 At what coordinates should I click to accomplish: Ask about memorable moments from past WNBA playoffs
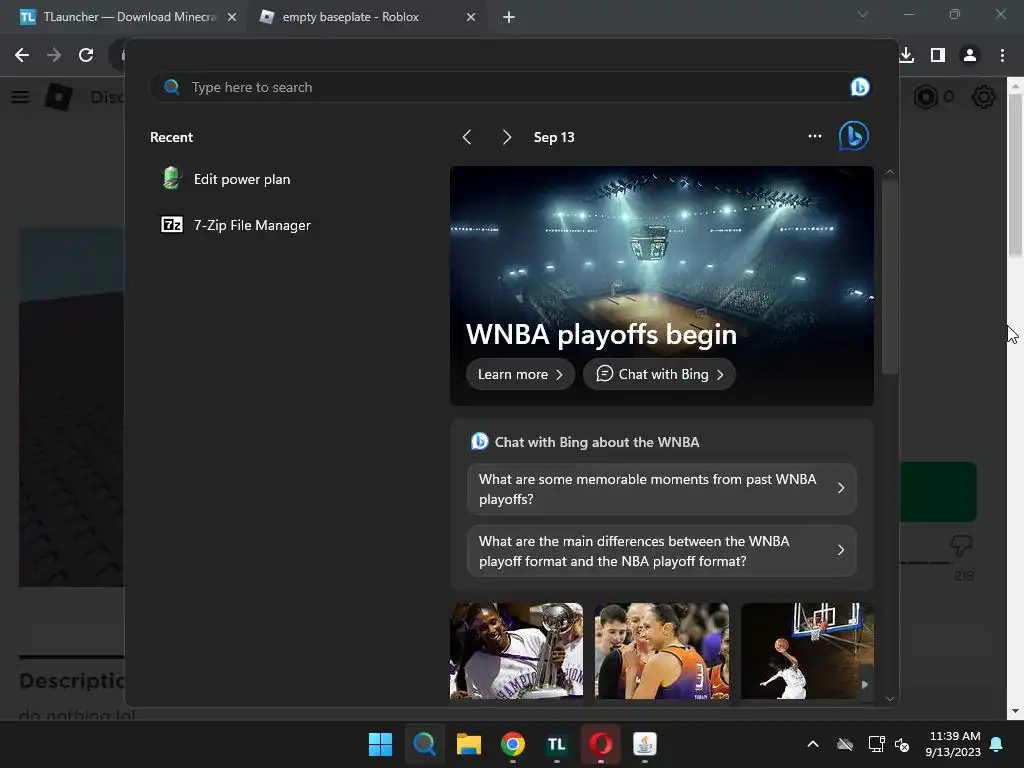click(x=662, y=489)
